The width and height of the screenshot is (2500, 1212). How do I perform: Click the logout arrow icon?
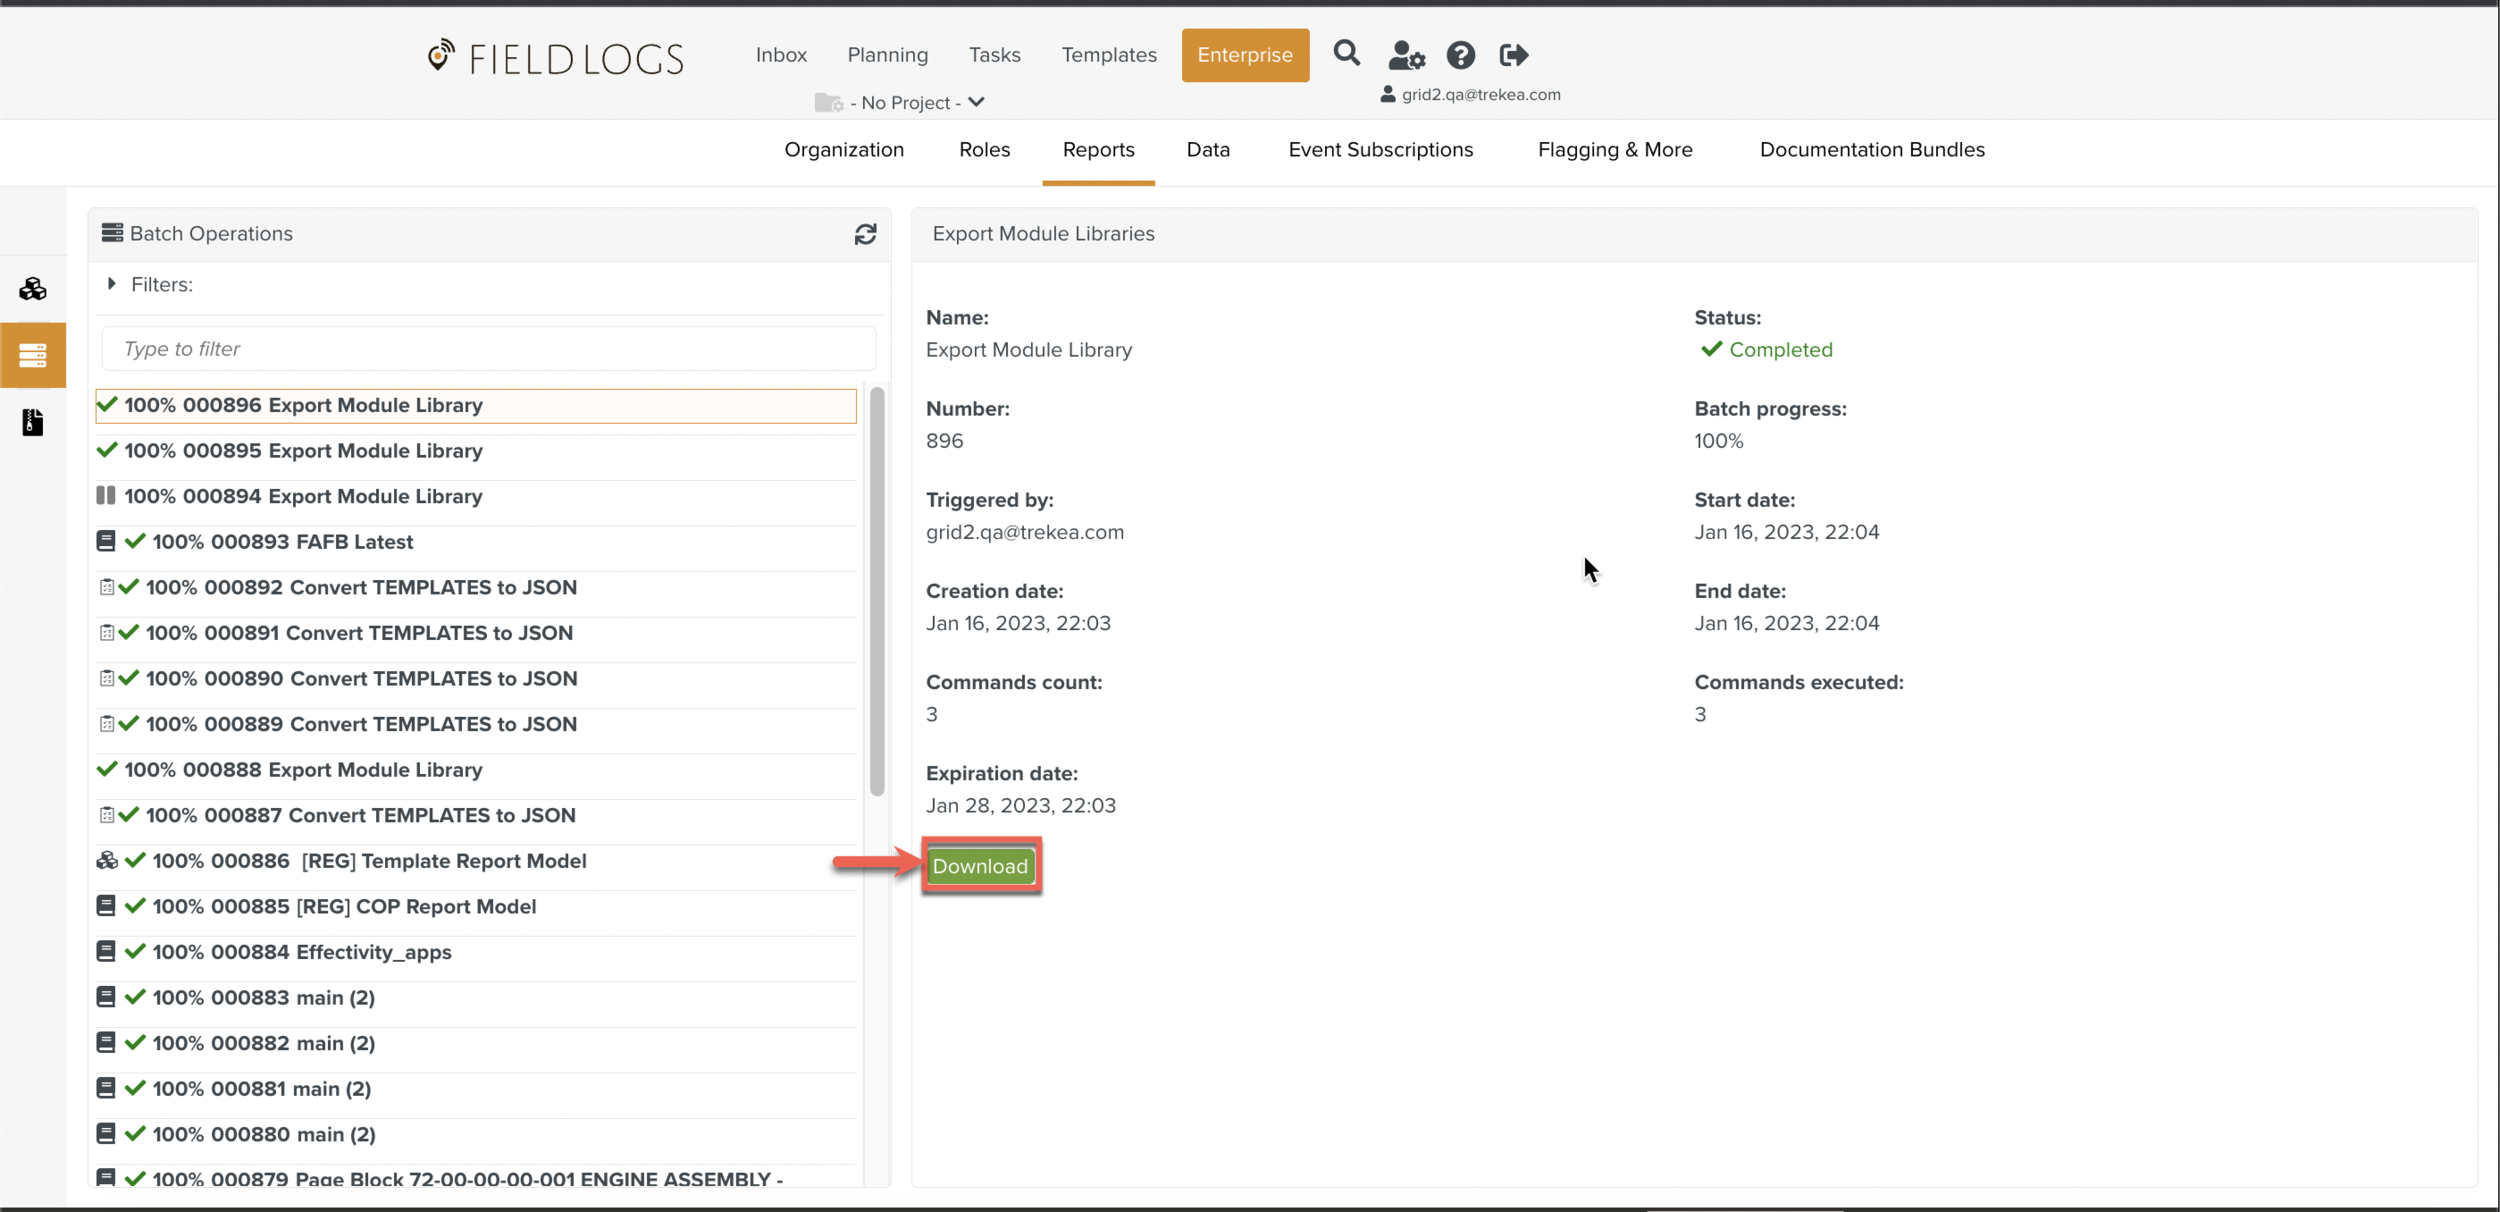coord(1514,55)
